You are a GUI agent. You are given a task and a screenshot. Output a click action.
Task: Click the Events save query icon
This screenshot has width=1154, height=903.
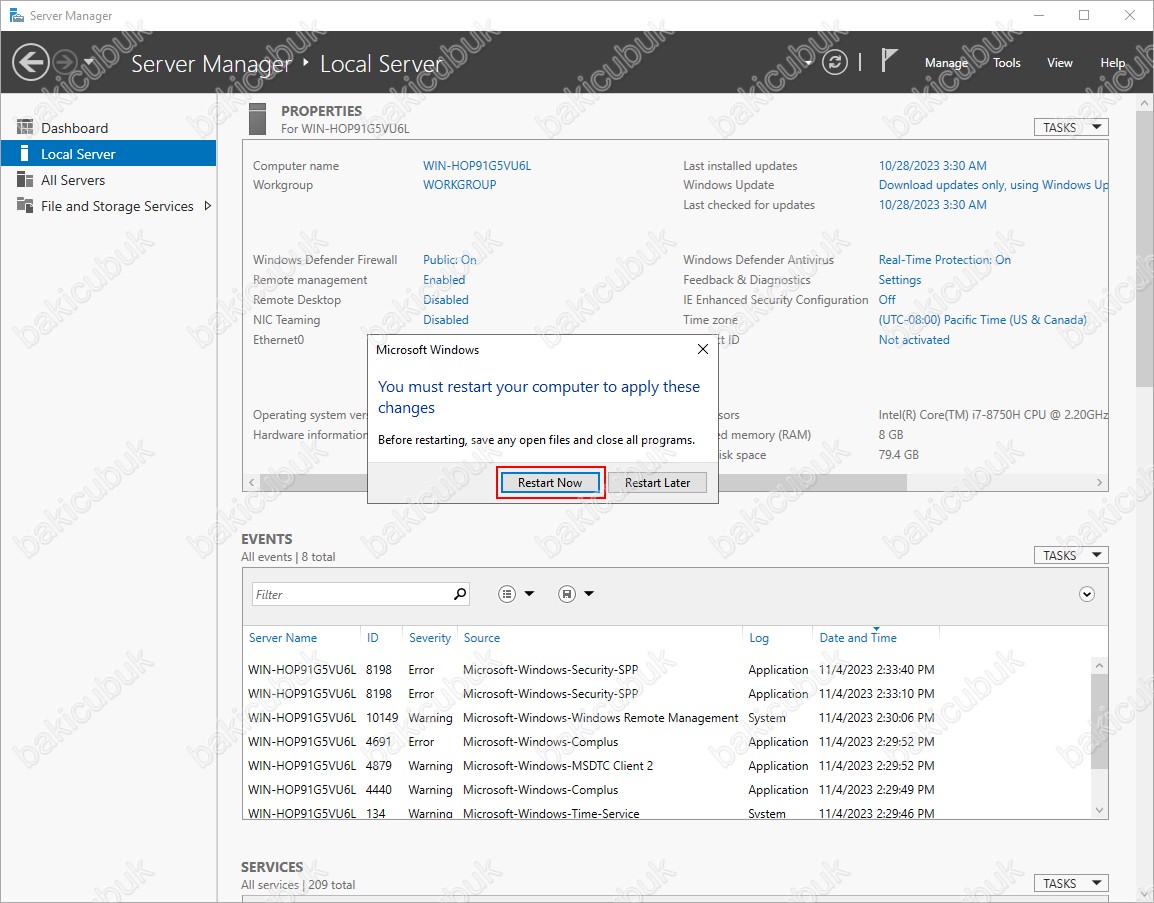point(567,594)
